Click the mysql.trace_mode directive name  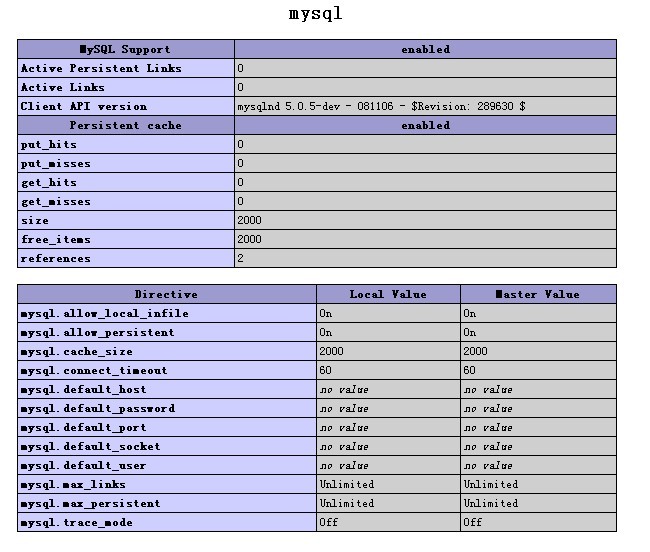point(77,522)
